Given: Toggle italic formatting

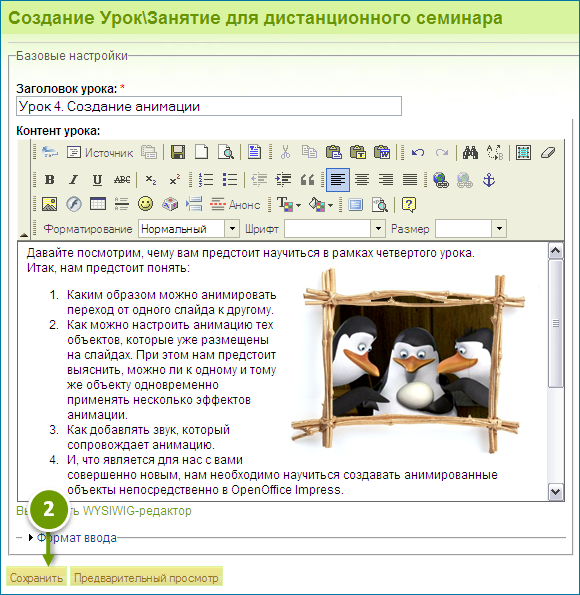Looking at the screenshot, I should pyautogui.click(x=74, y=179).
